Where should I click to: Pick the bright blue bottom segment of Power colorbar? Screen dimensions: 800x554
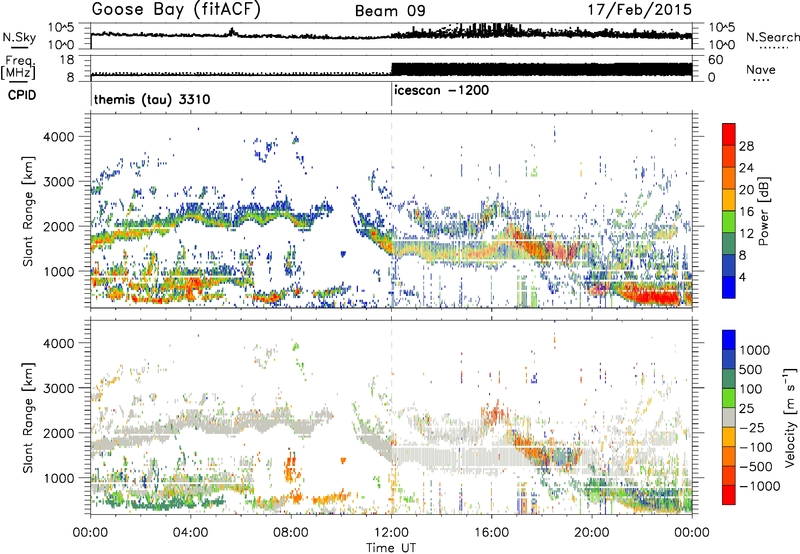pyautogui.click(x=729, y=287)
